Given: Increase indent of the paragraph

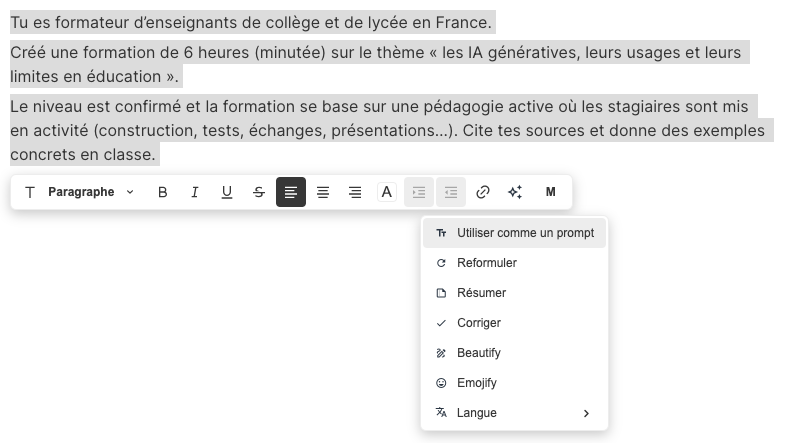Looking at the screenshot, I should pos(419,192).
